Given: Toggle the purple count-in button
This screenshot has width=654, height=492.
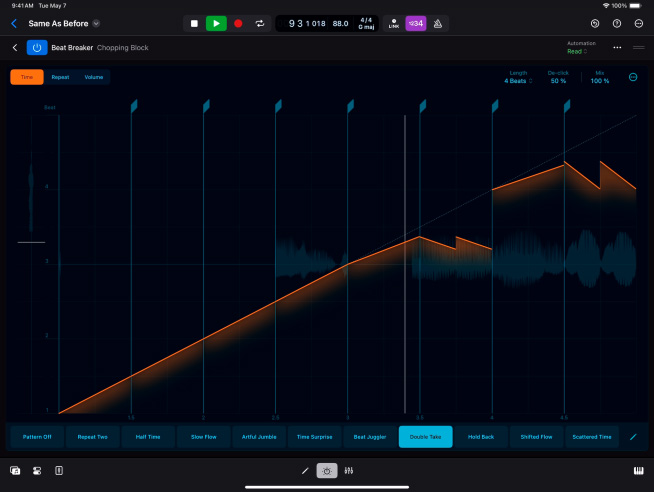Looking at the screenshot, I should [x=415, y=23].
